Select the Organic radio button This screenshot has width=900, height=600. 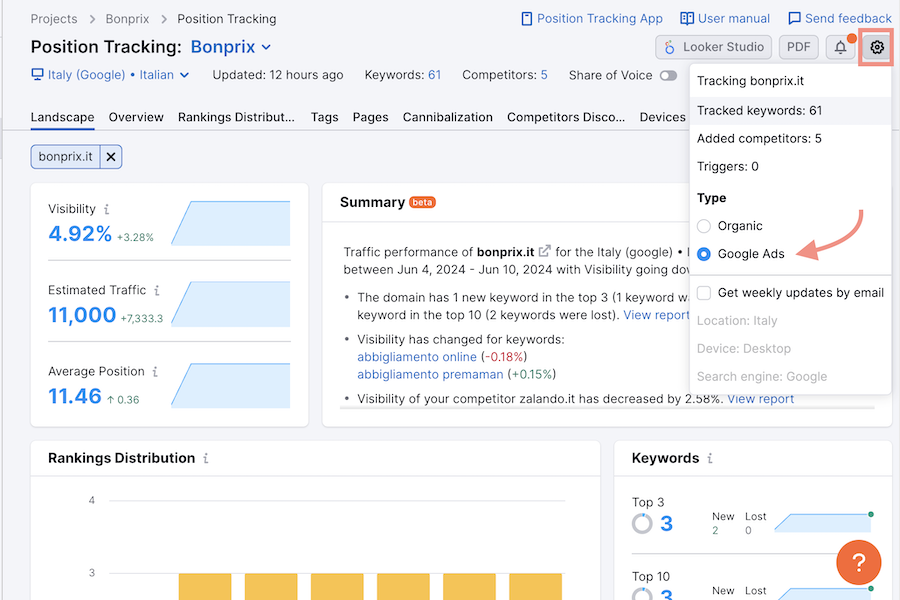click(704, 226)
